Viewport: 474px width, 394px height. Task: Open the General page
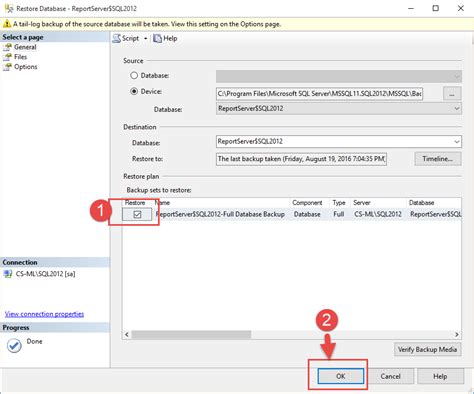(25, 47)
